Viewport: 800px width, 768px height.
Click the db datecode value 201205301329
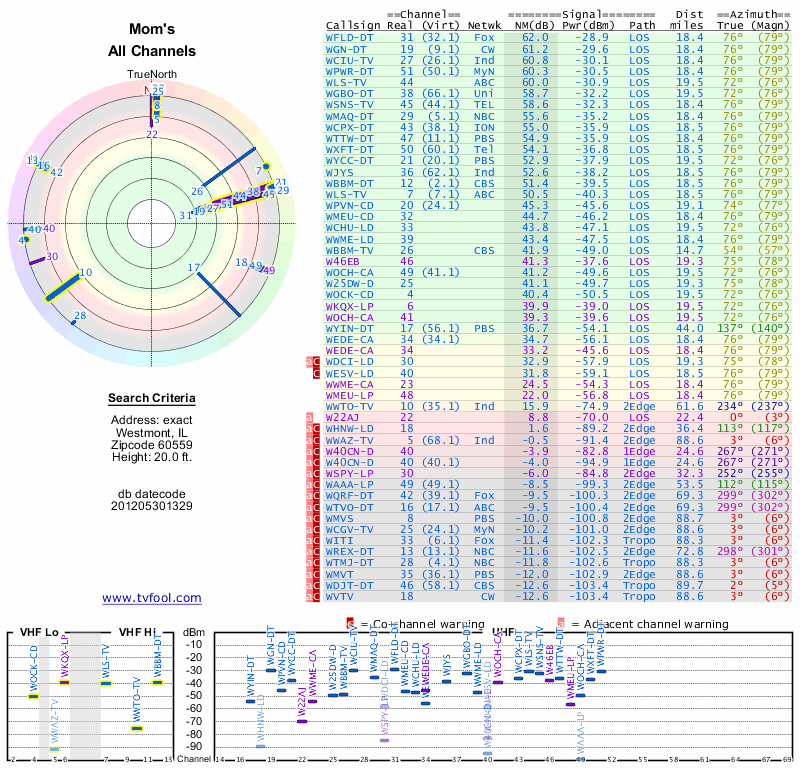(x=152, y=506)
